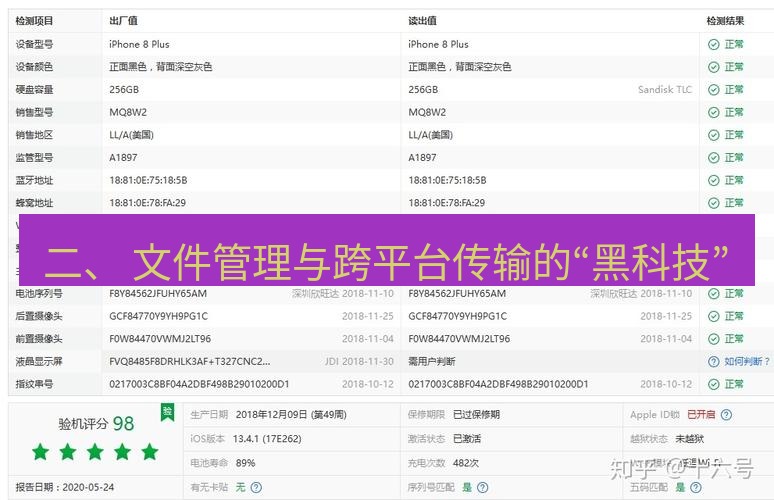Click help icon next to 有无卡贴 无
The image size is (774, 500).
[256, 488]
